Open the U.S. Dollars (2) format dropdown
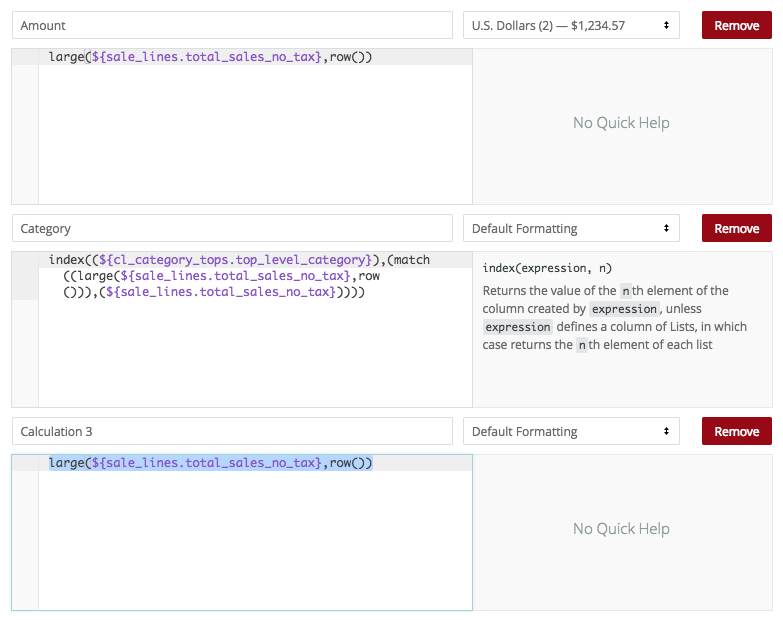 click(x=571, y=25)
